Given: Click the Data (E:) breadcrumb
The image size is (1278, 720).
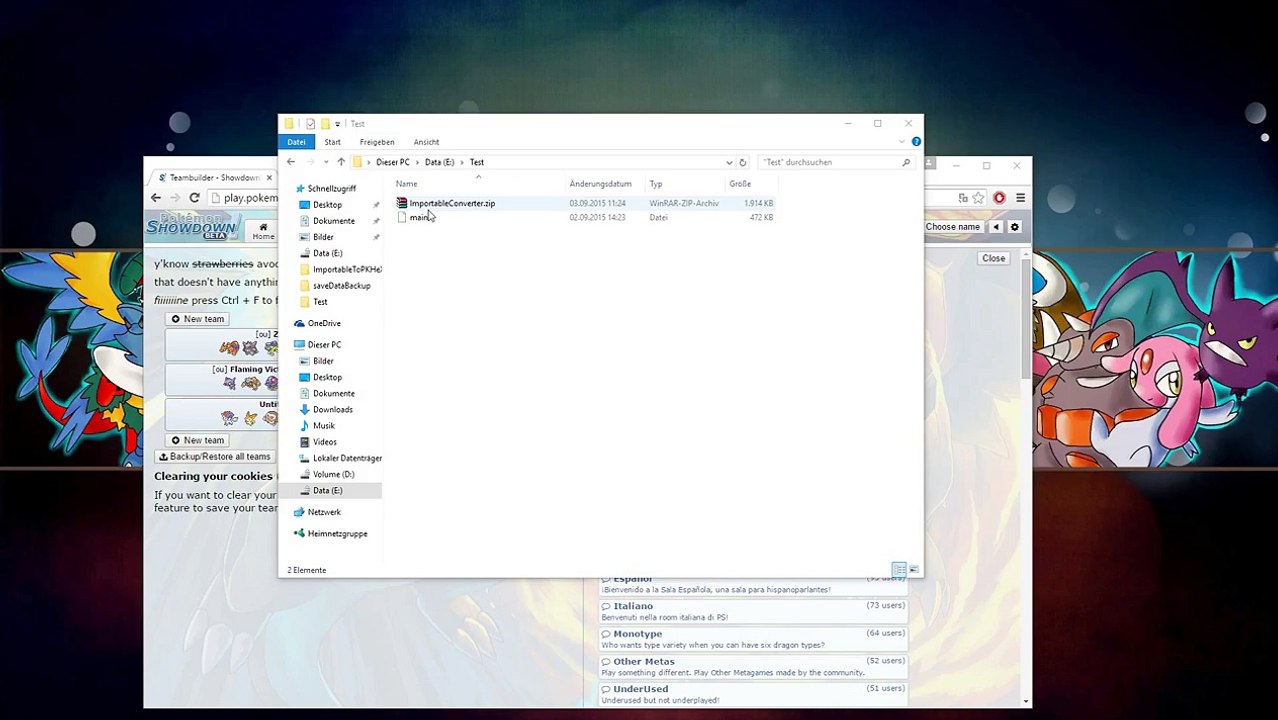Looking at the screenshot, I should 439,162.
